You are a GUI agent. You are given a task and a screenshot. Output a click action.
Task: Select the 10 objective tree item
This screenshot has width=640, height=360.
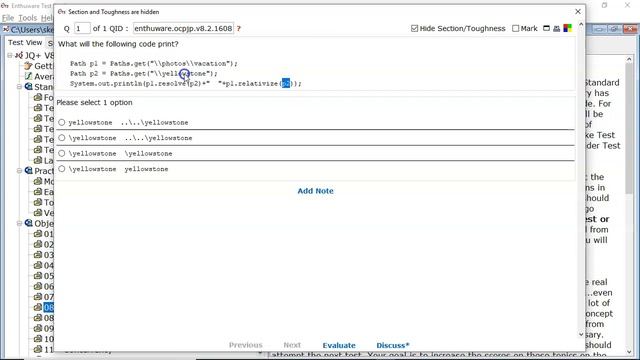pyautogui.click(x=48, y=339)
